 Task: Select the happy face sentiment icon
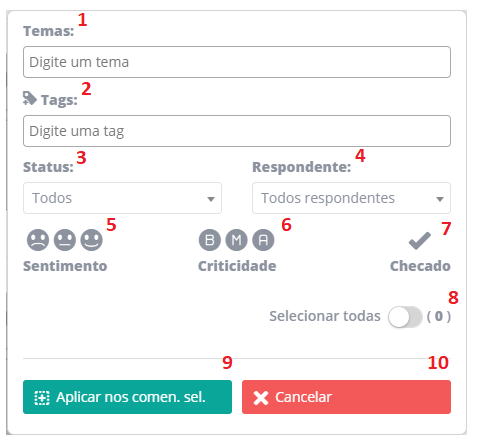[x=92, y=240]
